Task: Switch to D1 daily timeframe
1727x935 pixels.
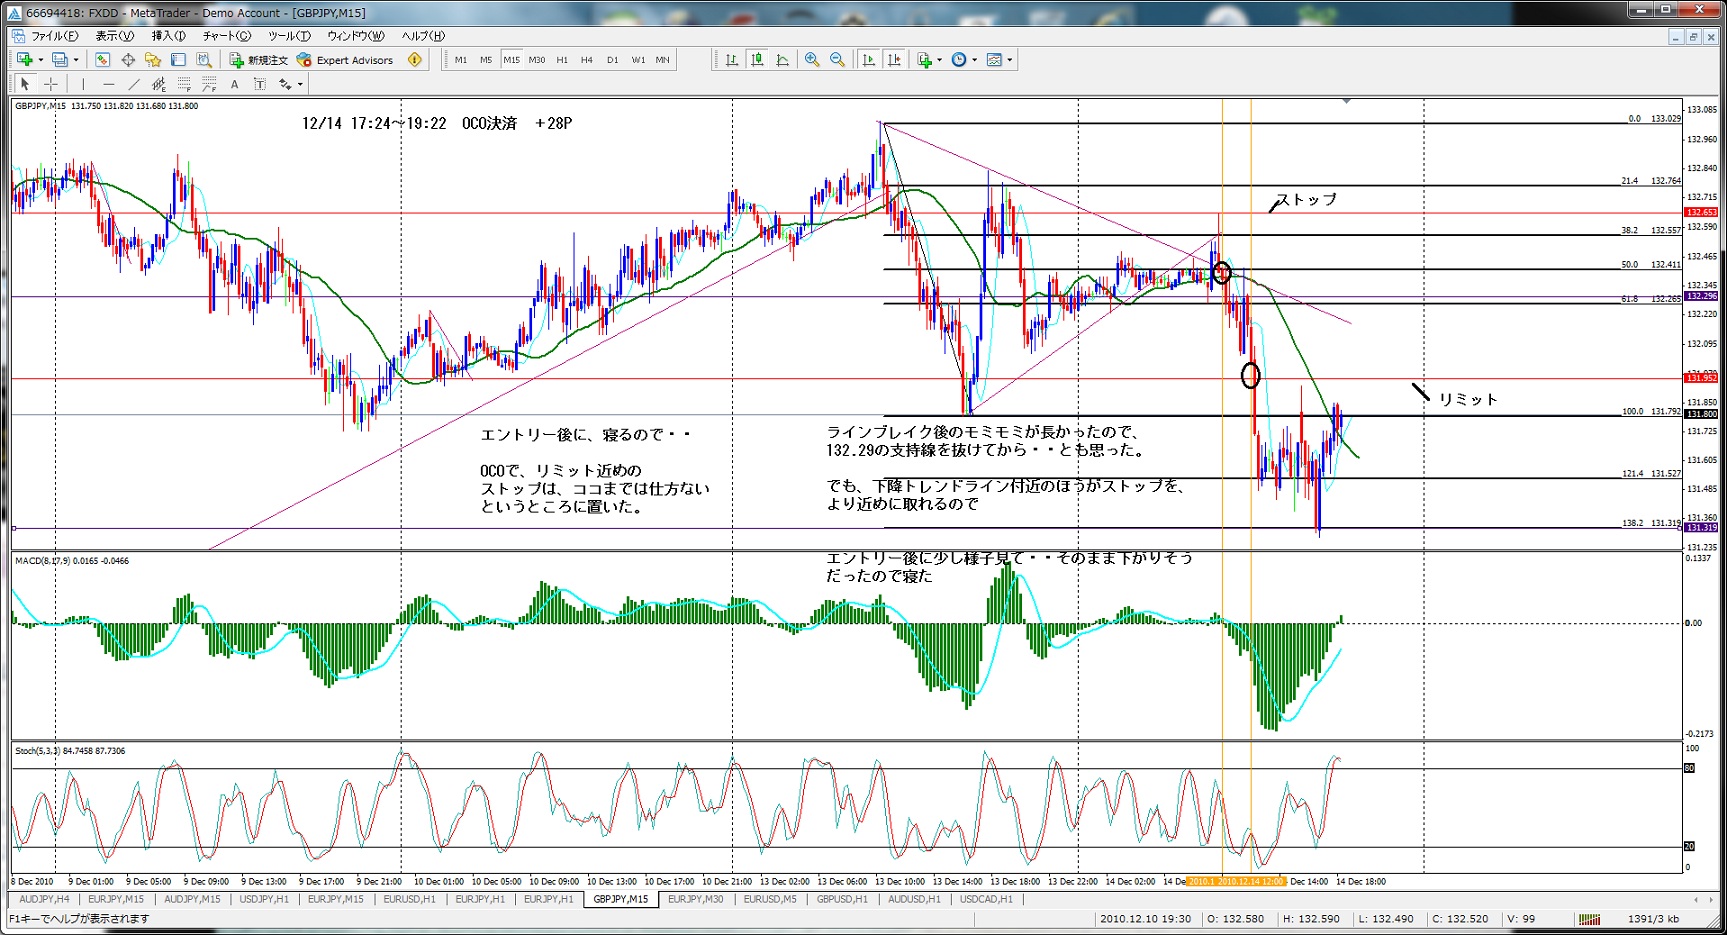Action: tap(613, 60)
